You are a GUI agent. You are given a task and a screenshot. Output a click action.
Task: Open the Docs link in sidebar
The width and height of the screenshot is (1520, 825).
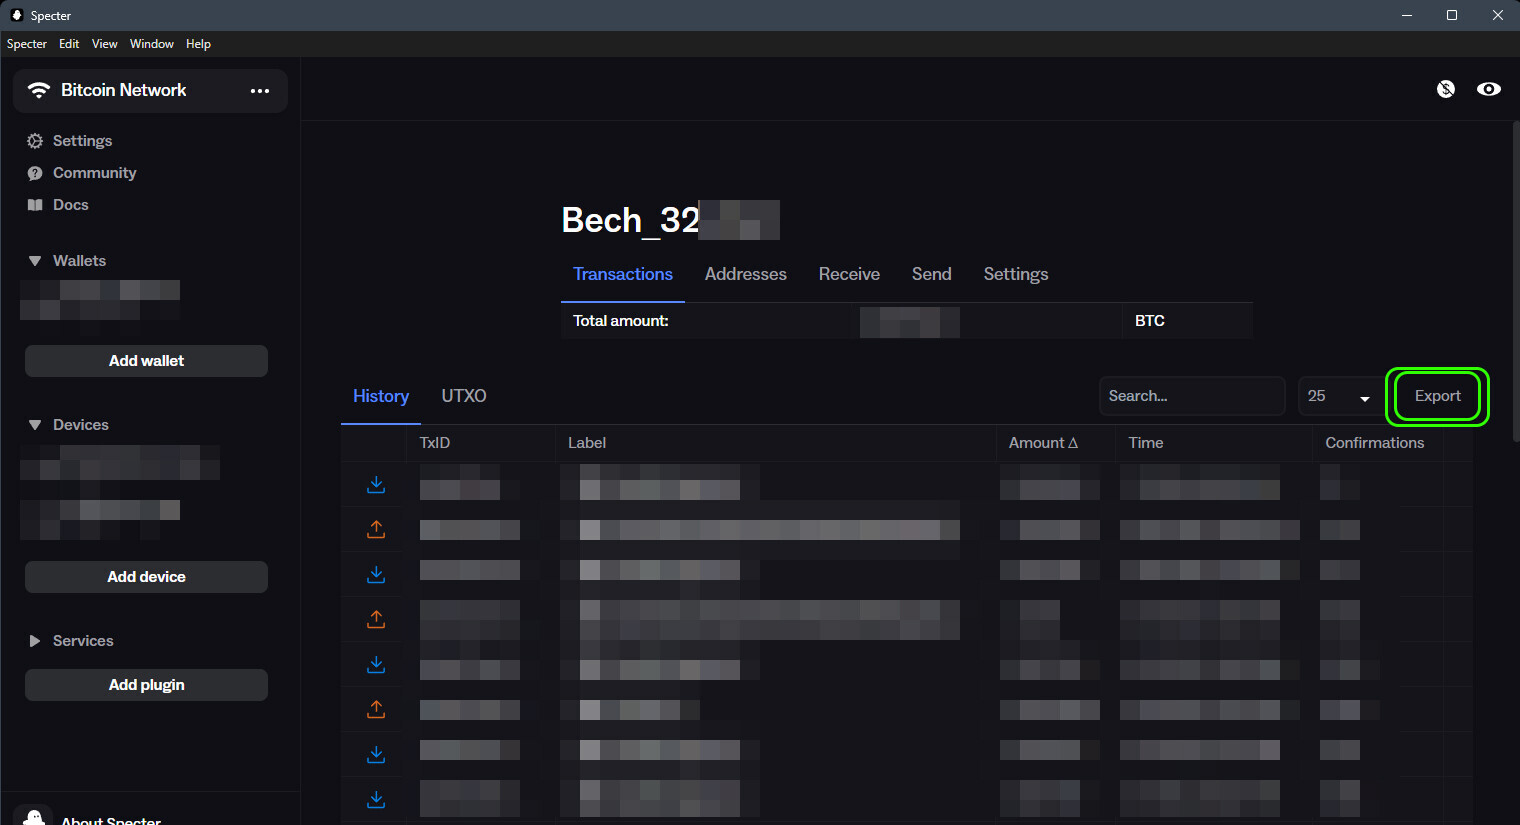71,205
